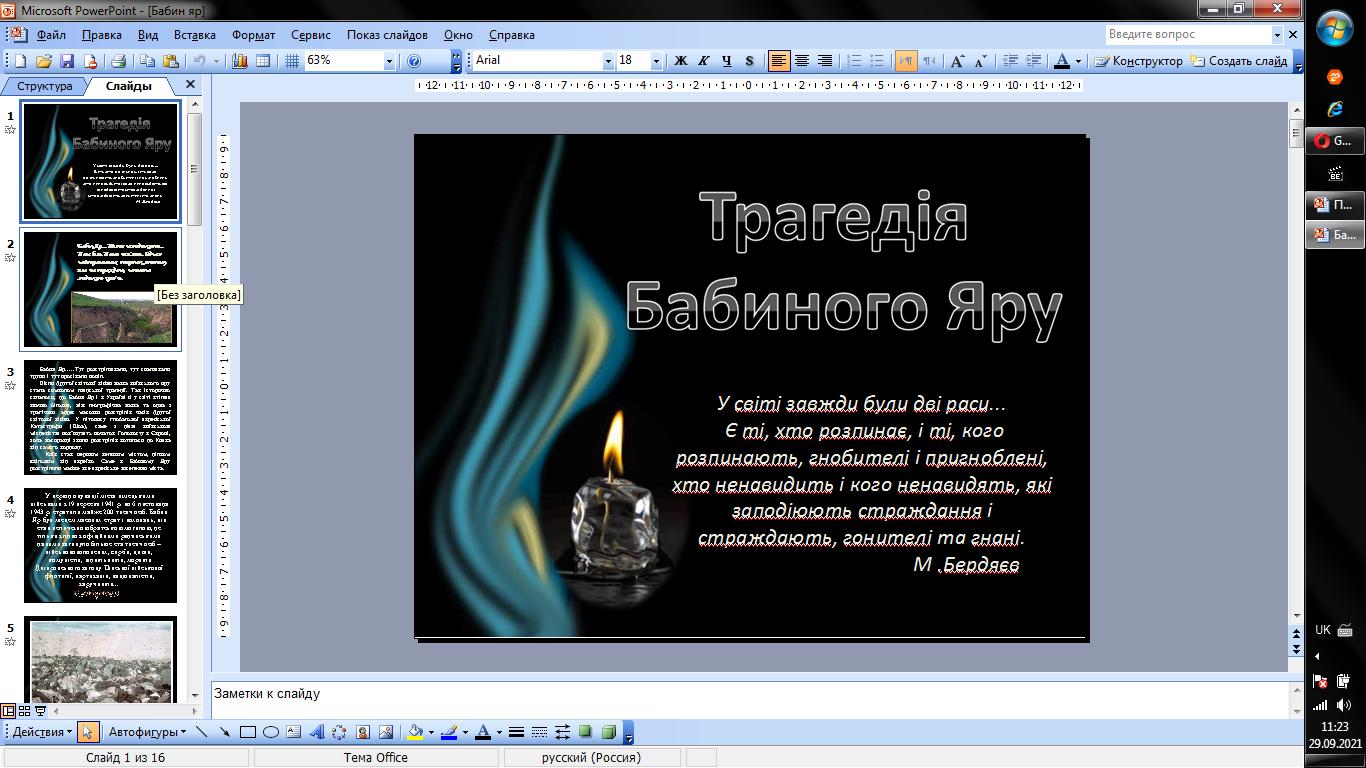Open the zoom percentage dropdown
The width and height of the screenshot is (1366, 768).
[x=389, y=61]
